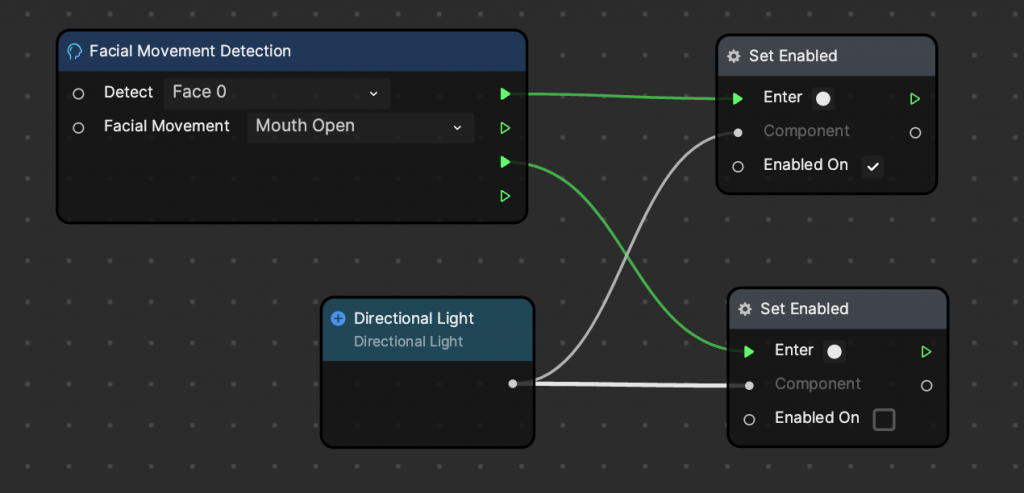Click the Enabled On label on upper Set Enabled
This screenshot has height=493, width=1024.
(806, 165)
